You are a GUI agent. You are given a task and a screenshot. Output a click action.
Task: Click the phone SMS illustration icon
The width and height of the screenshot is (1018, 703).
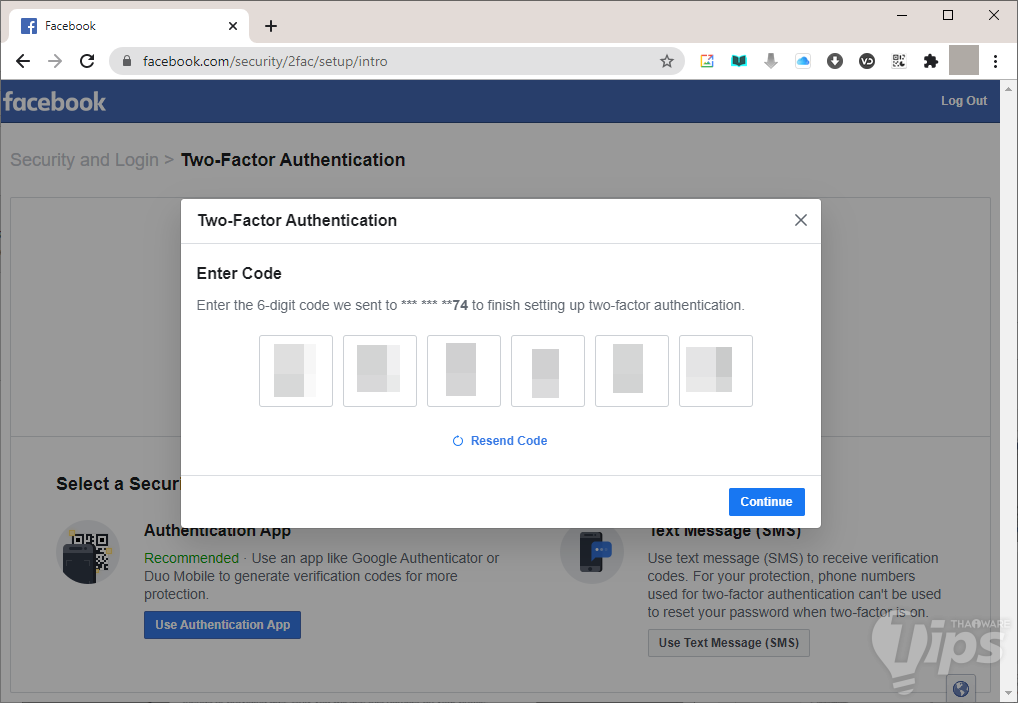tap(591, 552)
